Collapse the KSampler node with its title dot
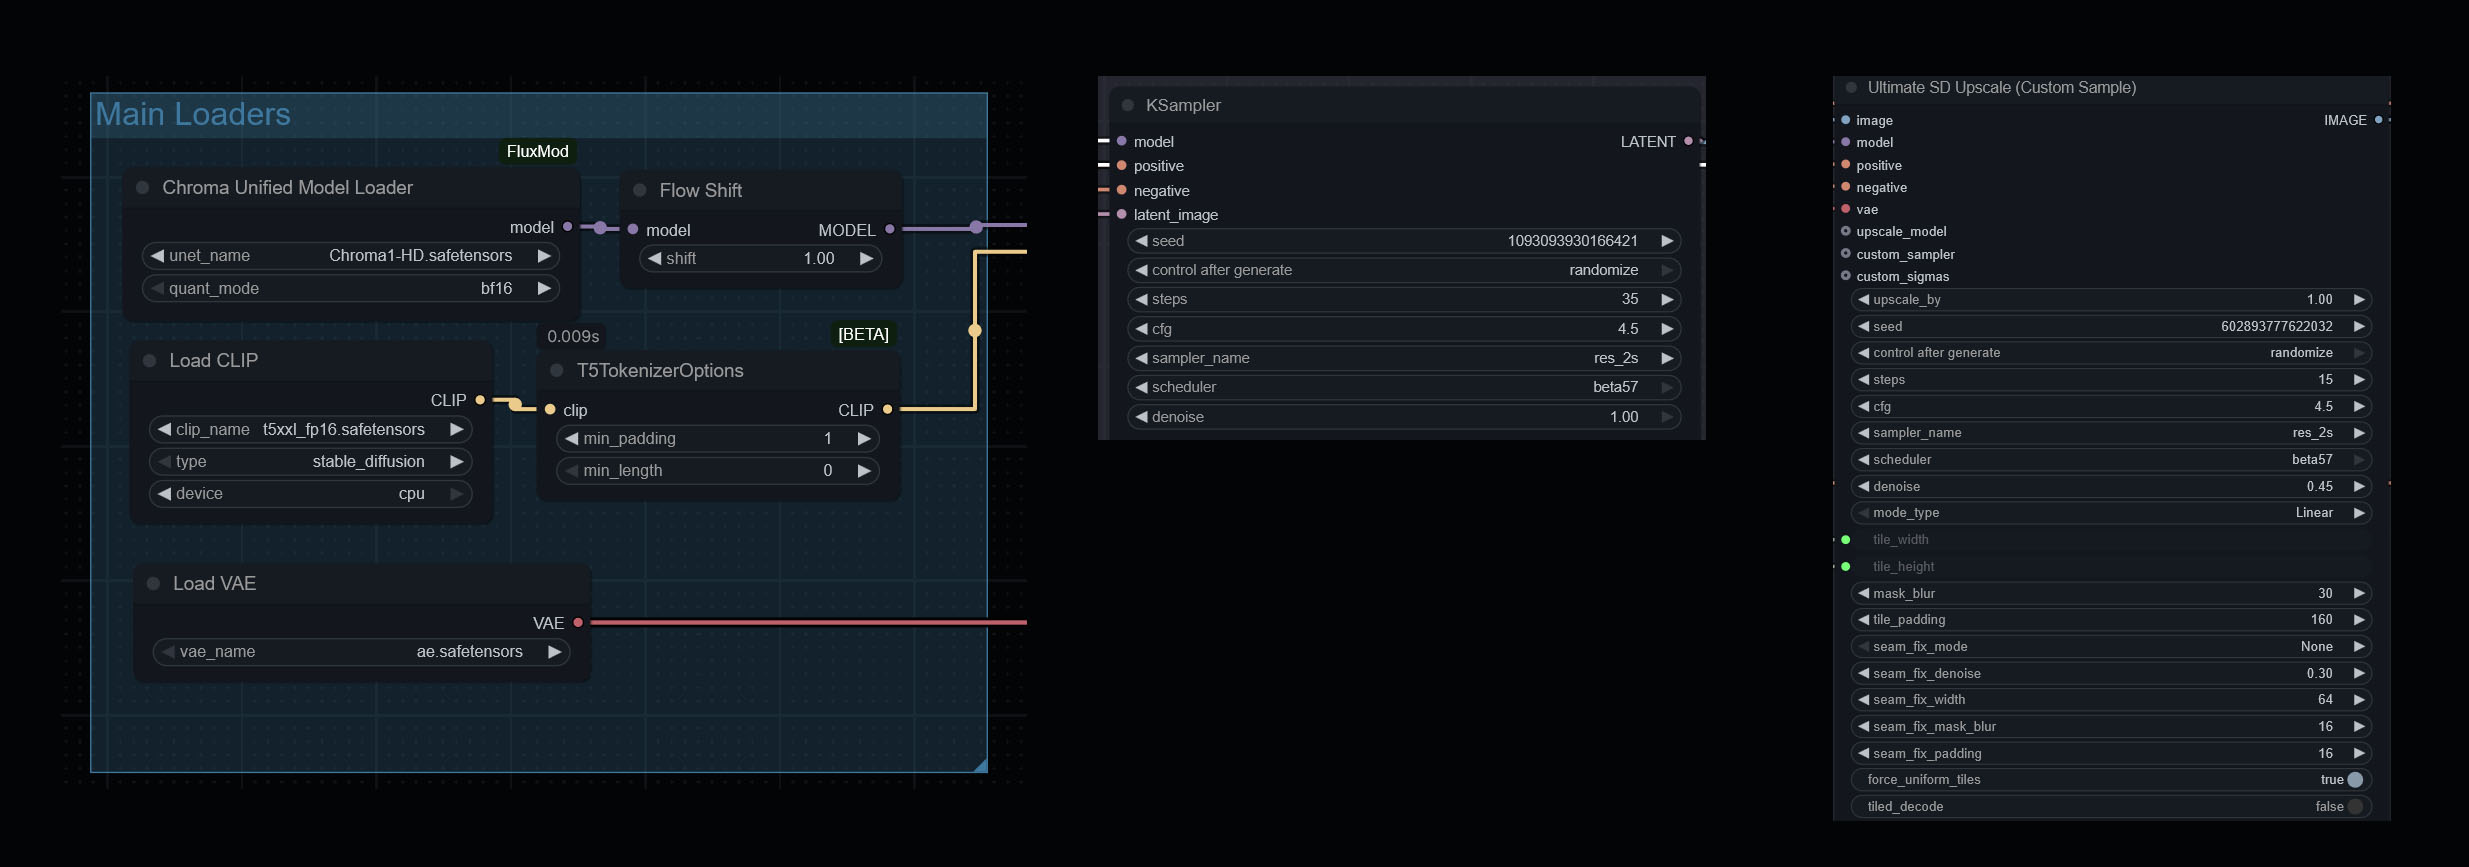The height and width of the screenshot is (867, 2469). [1128, 105]
